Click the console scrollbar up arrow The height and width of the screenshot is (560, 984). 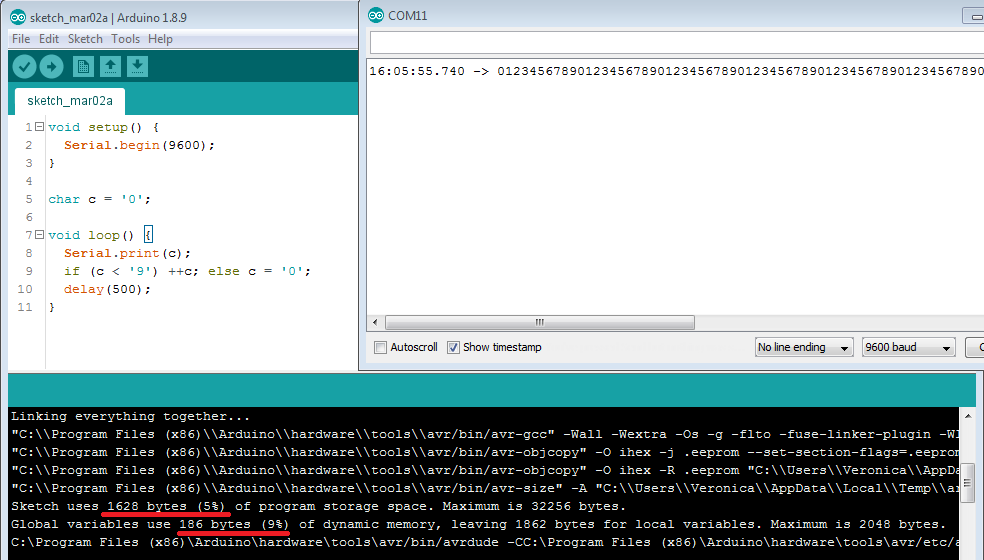click(968, 416)
